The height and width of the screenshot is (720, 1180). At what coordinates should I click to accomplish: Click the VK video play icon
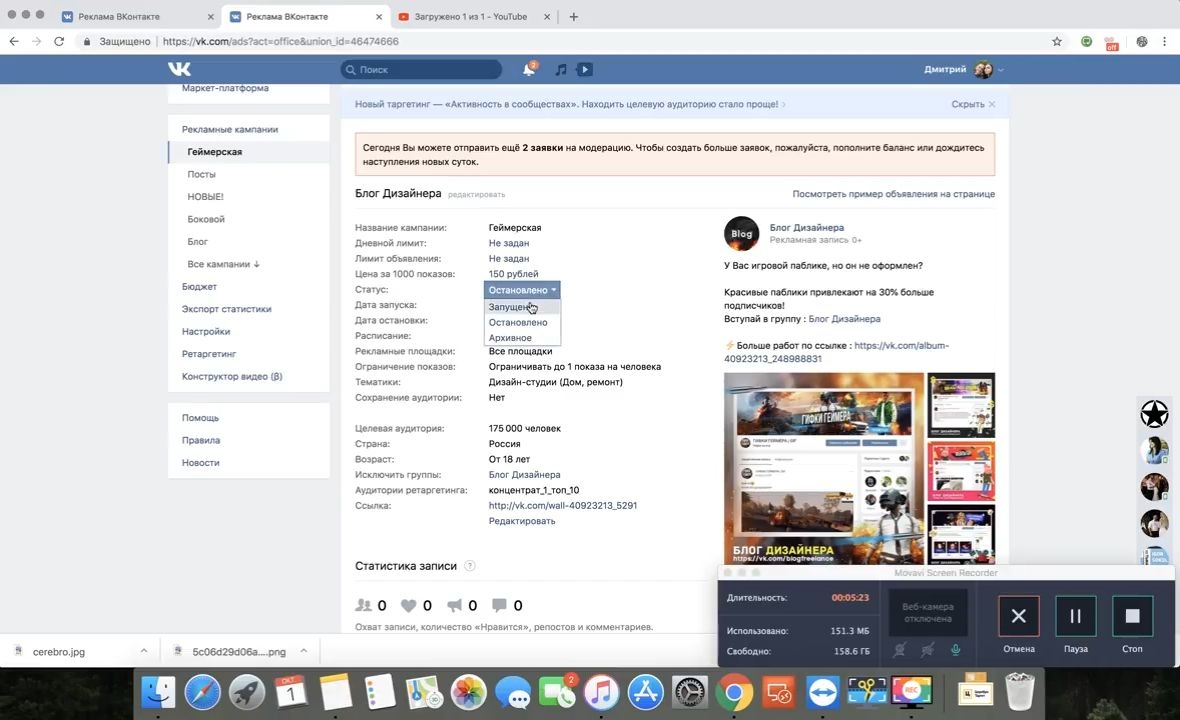[x=585, y=69]
